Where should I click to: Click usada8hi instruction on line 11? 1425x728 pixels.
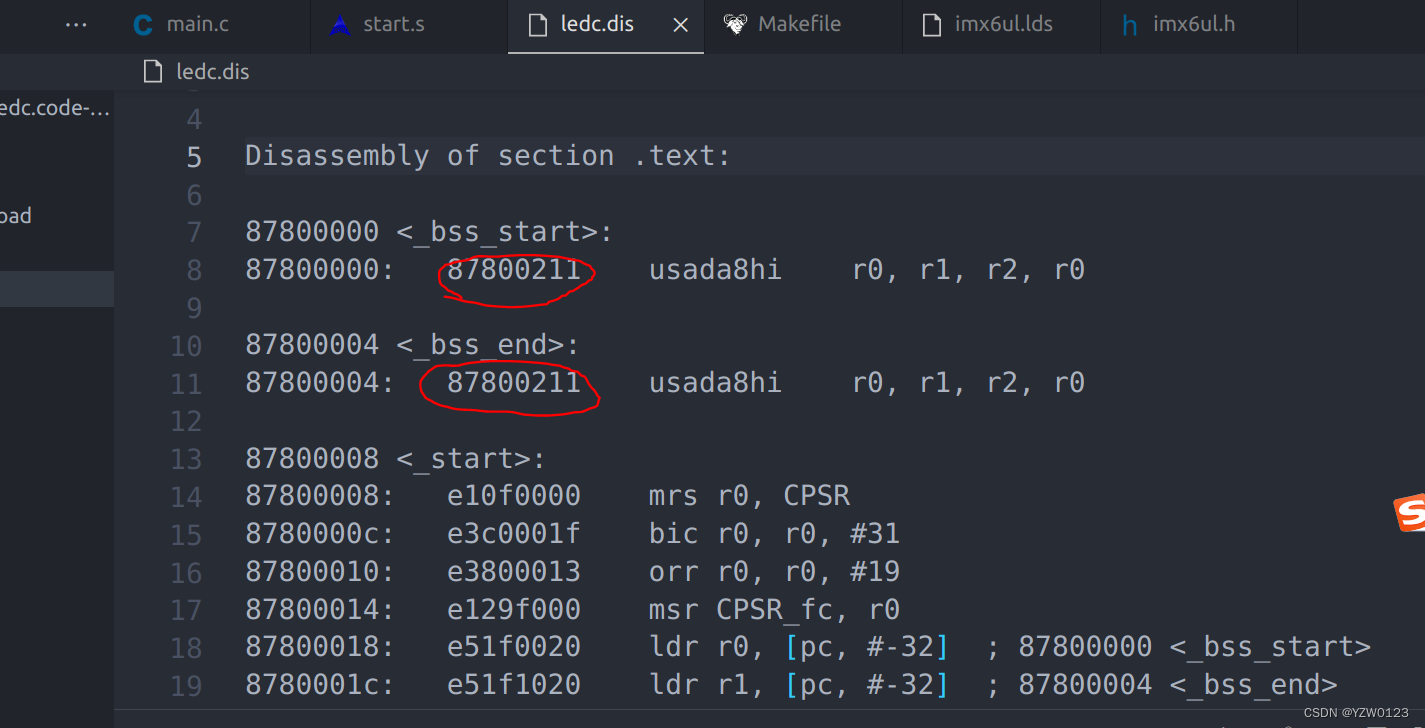click(x=715, y=383)
